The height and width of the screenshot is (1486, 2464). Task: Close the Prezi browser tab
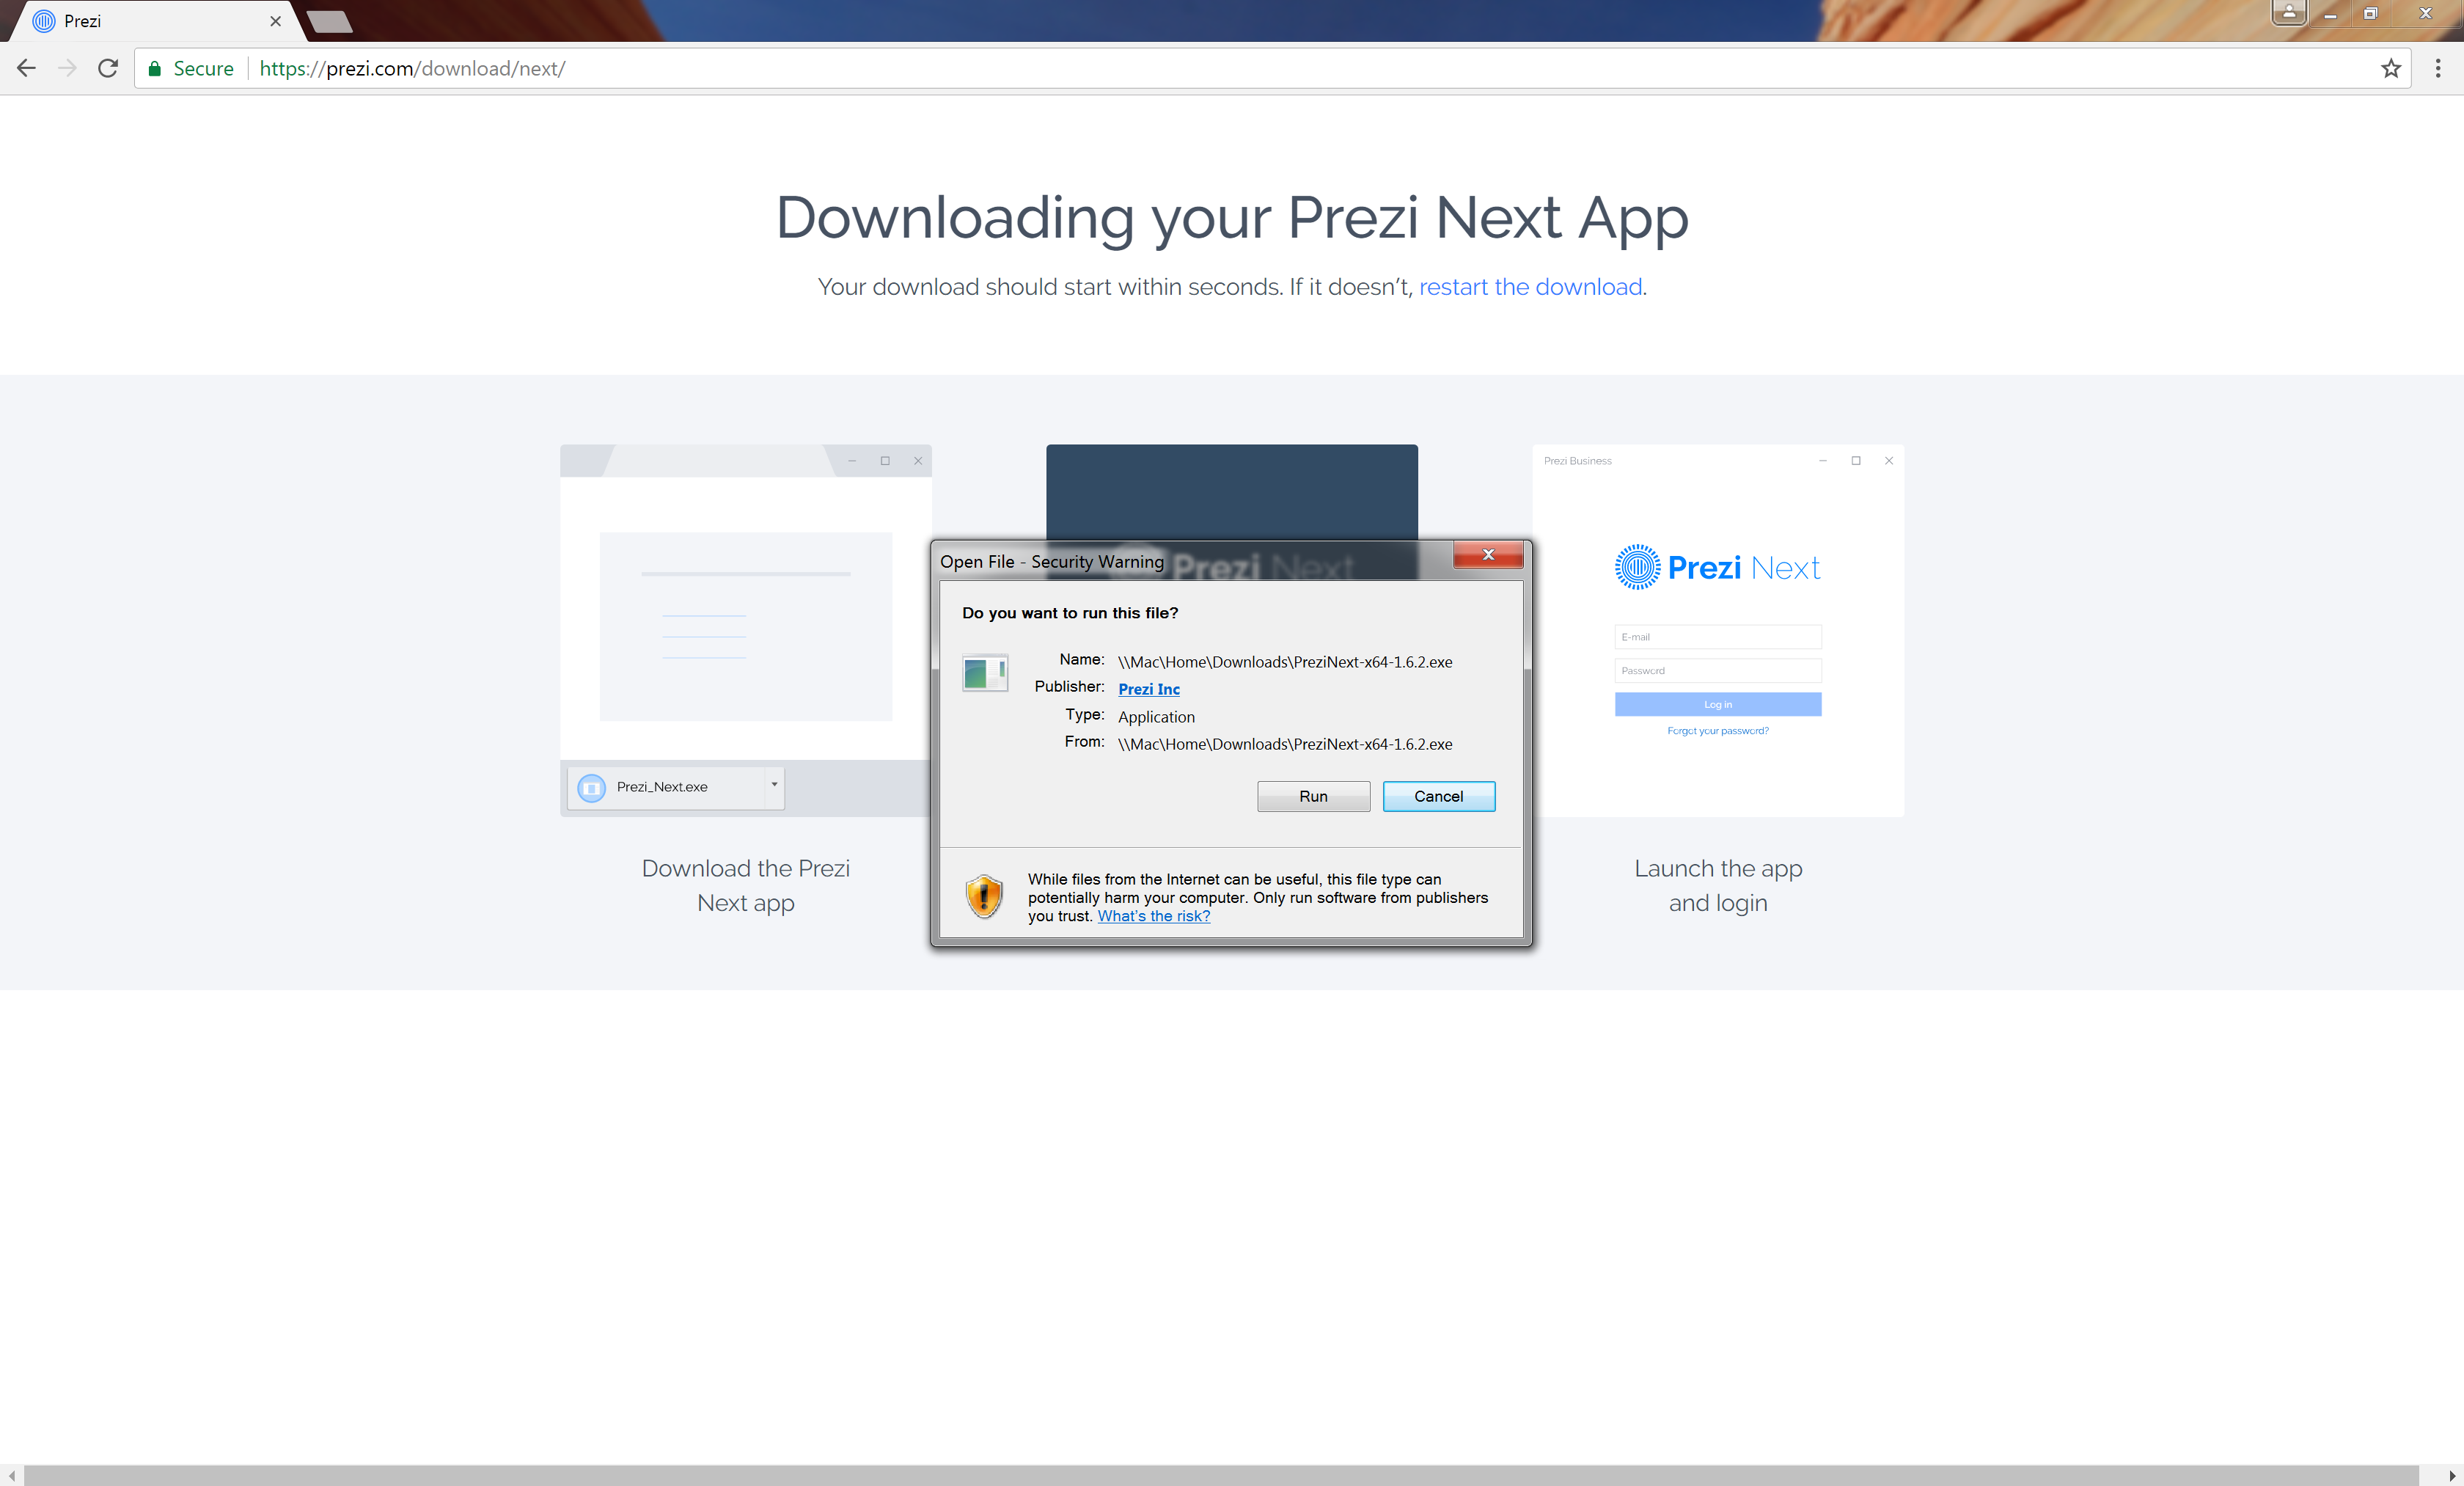[275, 21]
